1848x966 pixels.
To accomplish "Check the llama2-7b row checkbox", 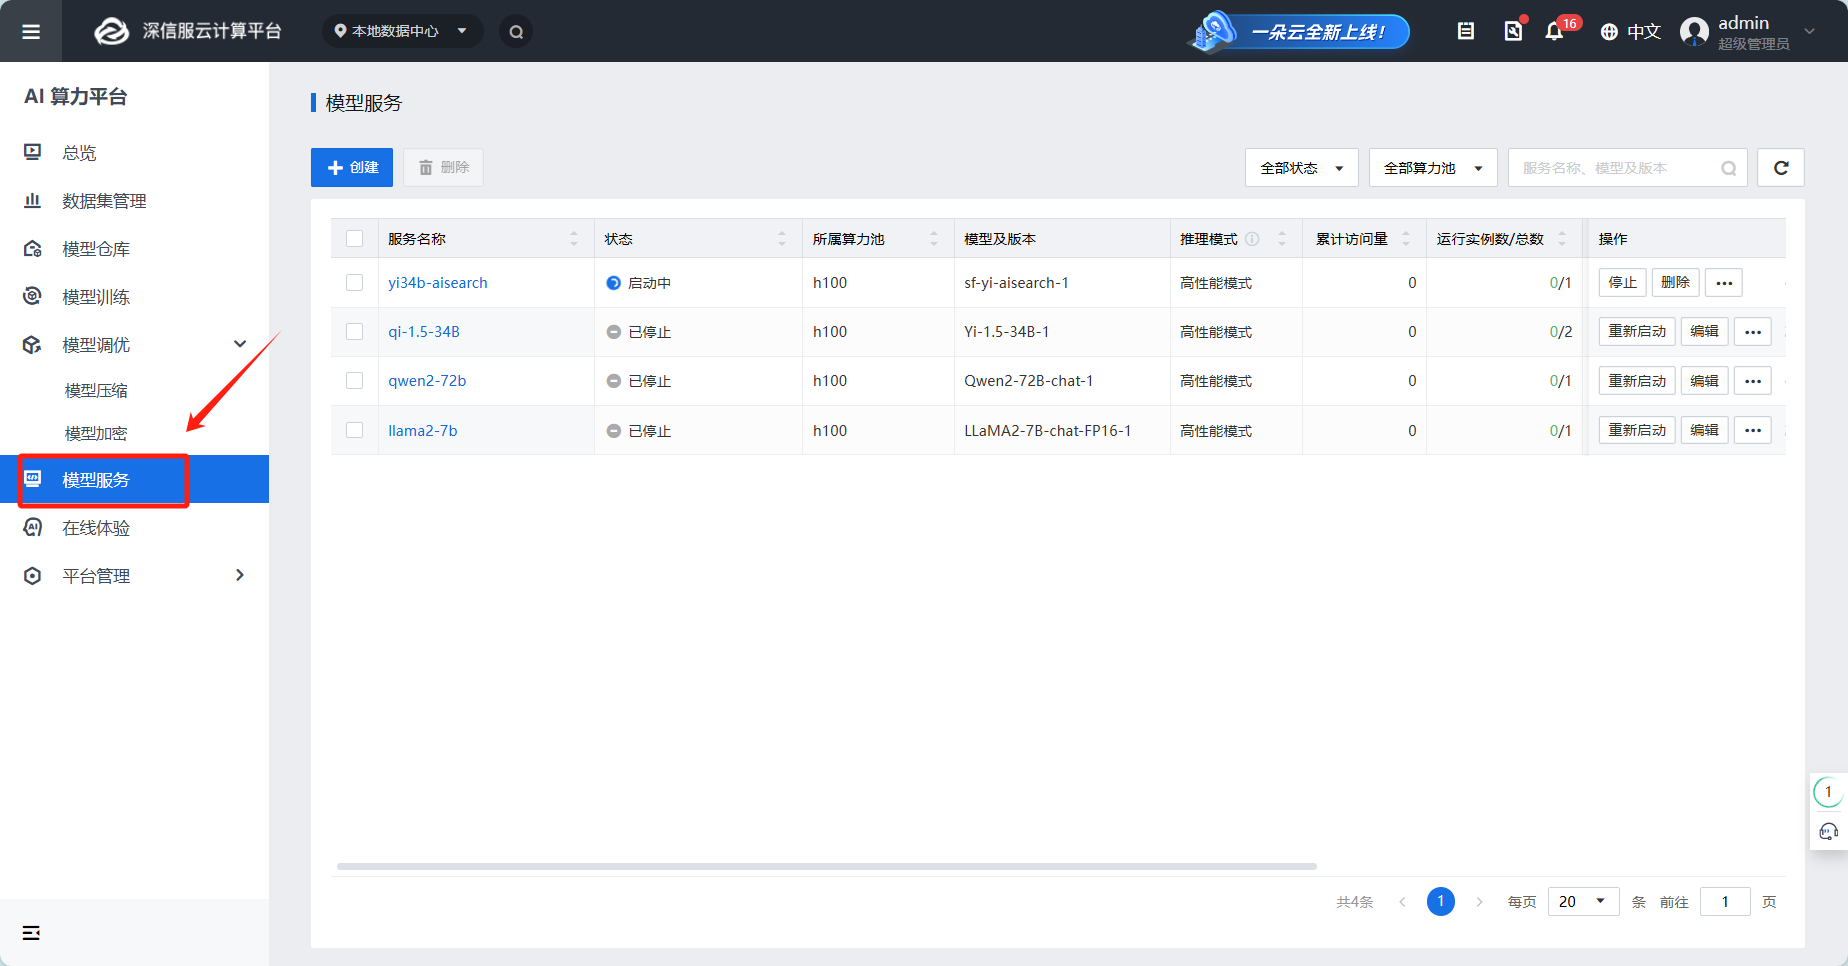I will [354, 430].
